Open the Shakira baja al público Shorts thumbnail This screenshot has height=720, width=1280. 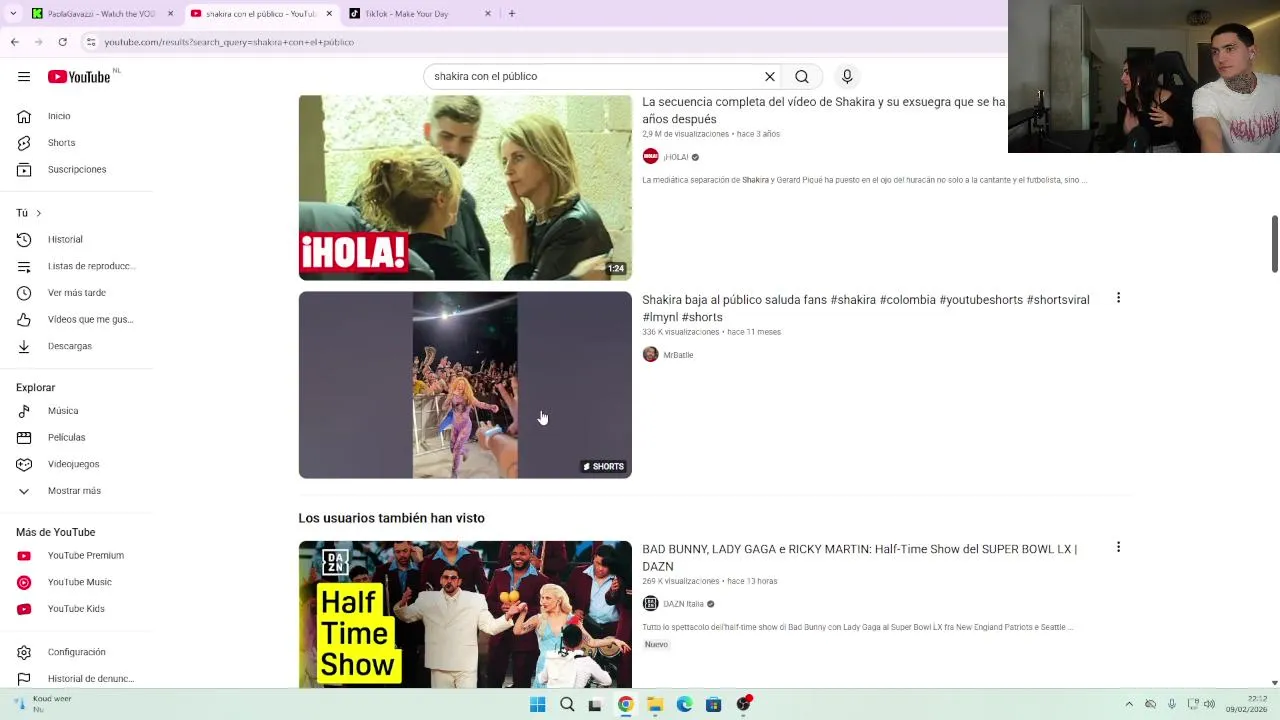click(x=465, y=385)
